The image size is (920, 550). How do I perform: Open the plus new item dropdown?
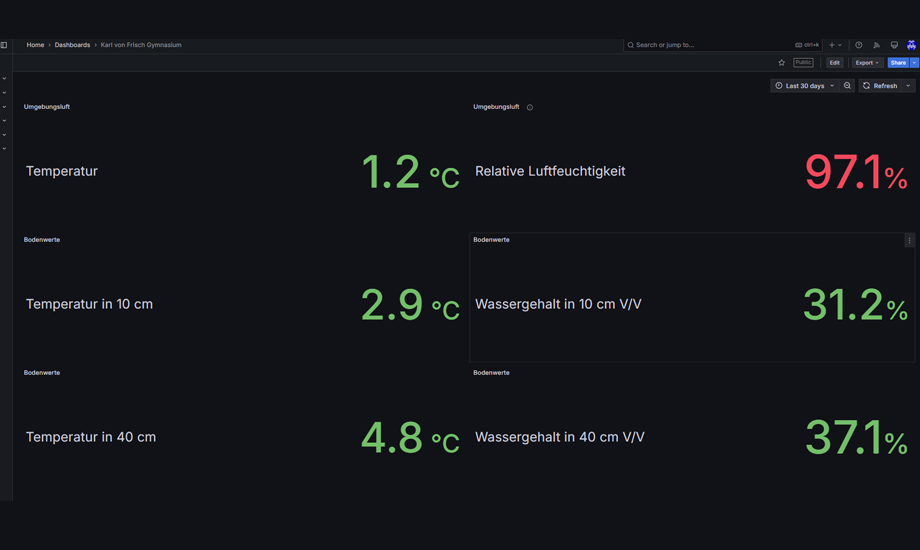pyautogui.click(x=834, y=45)
